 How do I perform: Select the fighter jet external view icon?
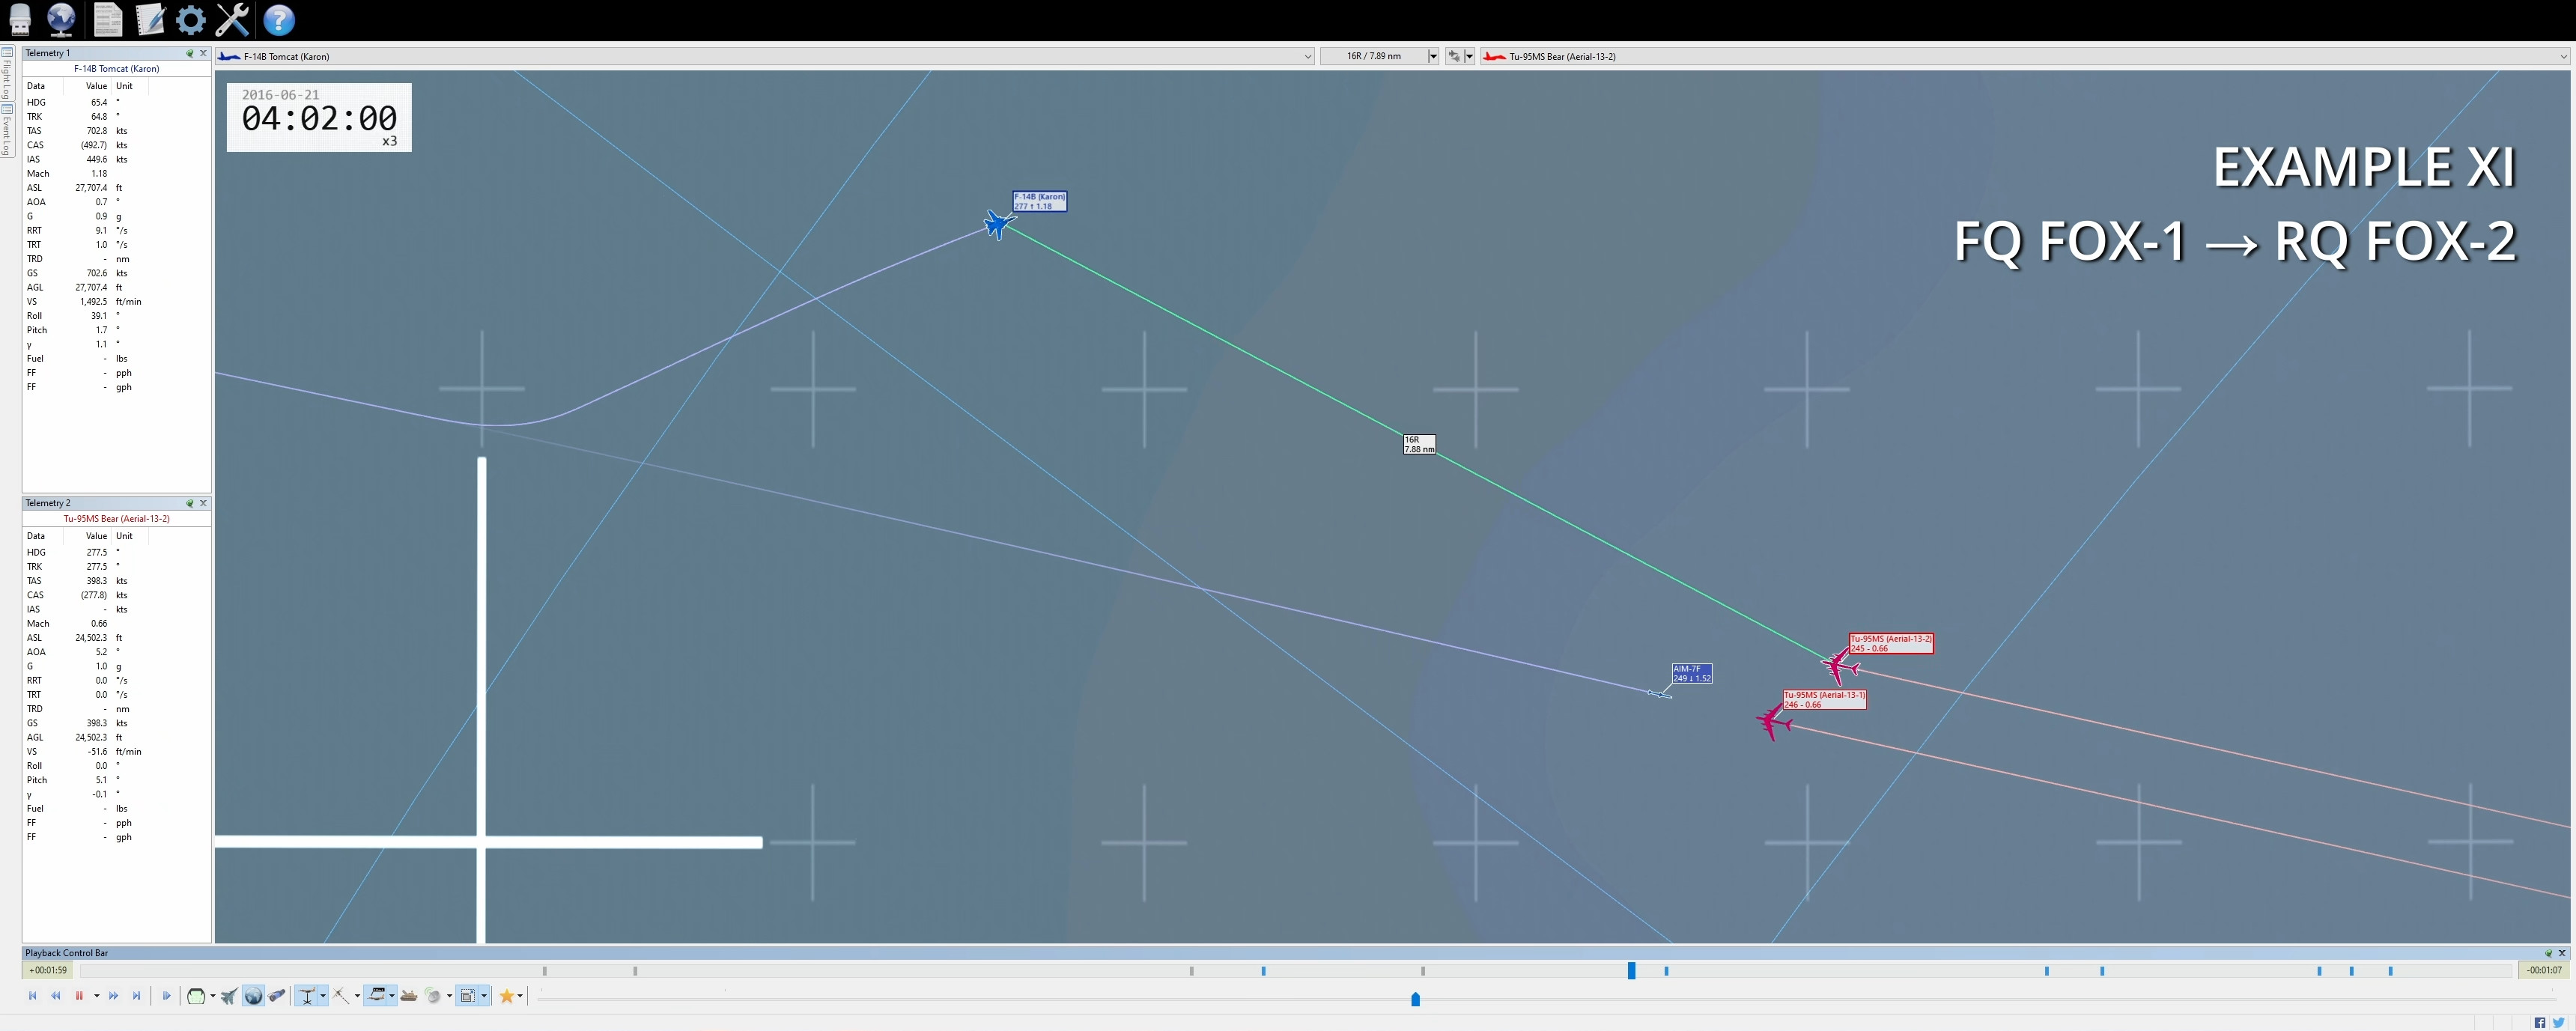[x=229, y=996]
